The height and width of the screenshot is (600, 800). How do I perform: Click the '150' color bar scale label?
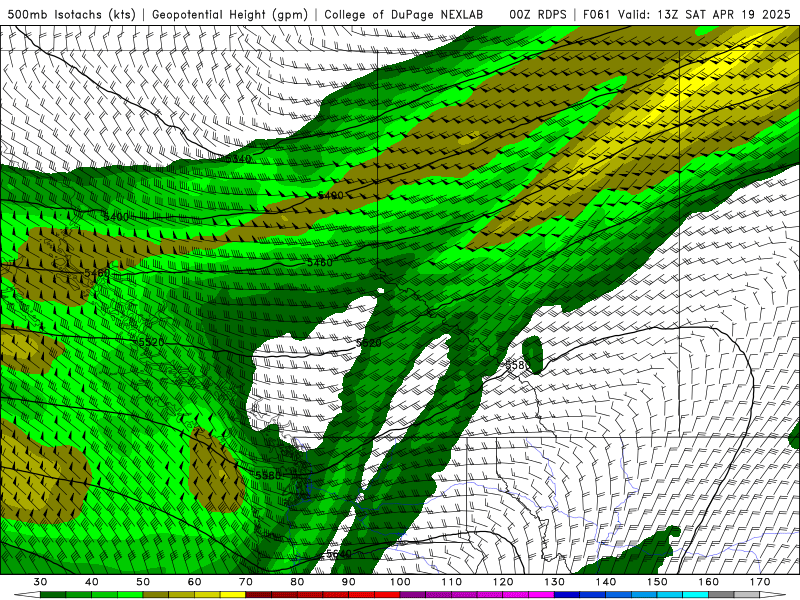point(658,582)
